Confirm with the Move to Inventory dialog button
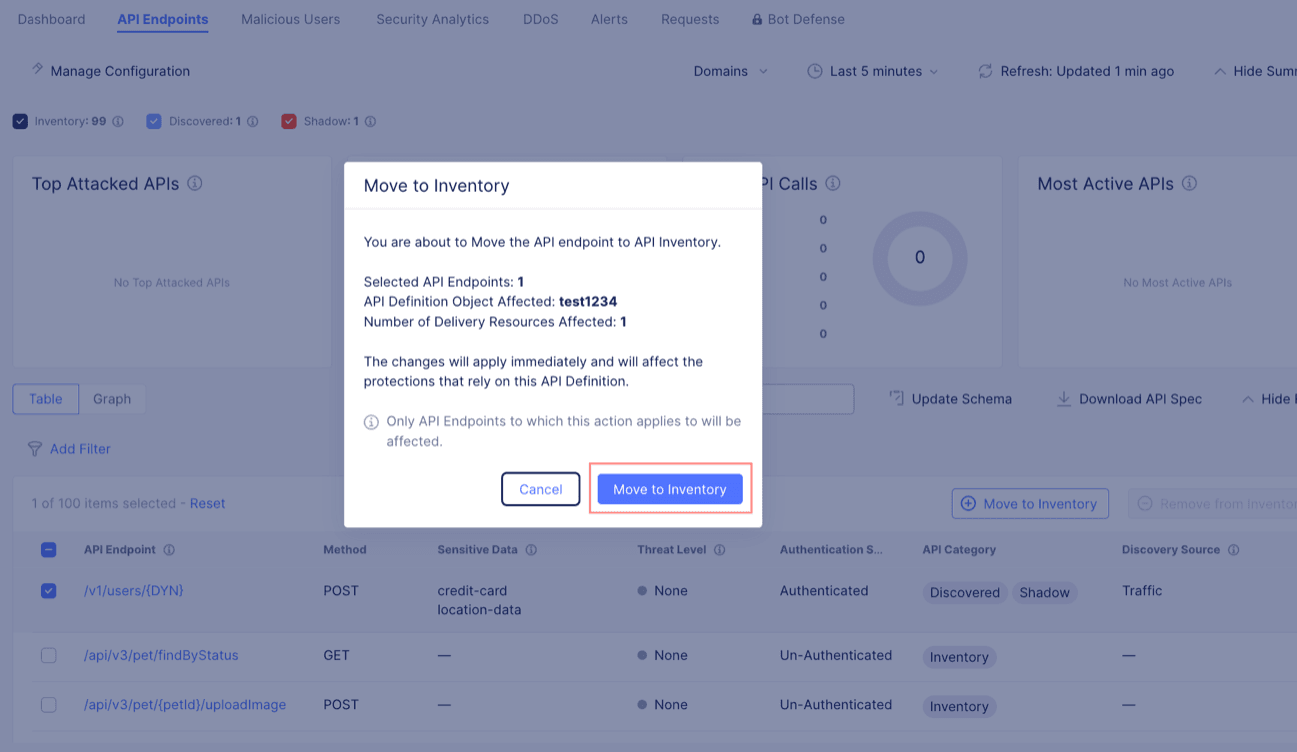The image size is (1297, 752). click(669, 489)
